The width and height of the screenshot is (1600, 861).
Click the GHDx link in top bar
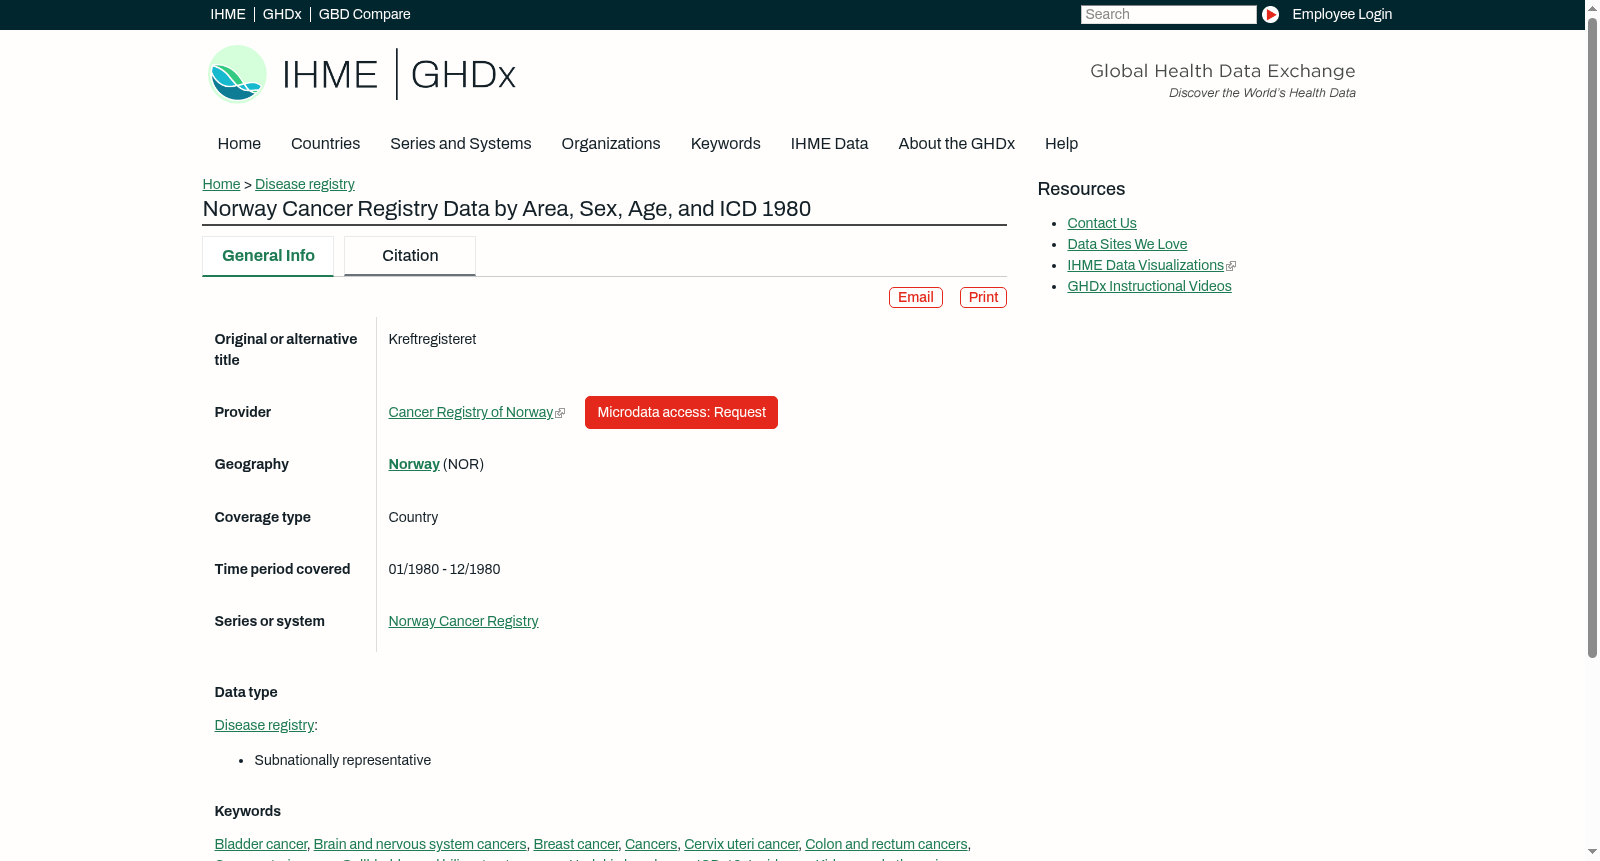pyautogui.click(x=282, y=14)
